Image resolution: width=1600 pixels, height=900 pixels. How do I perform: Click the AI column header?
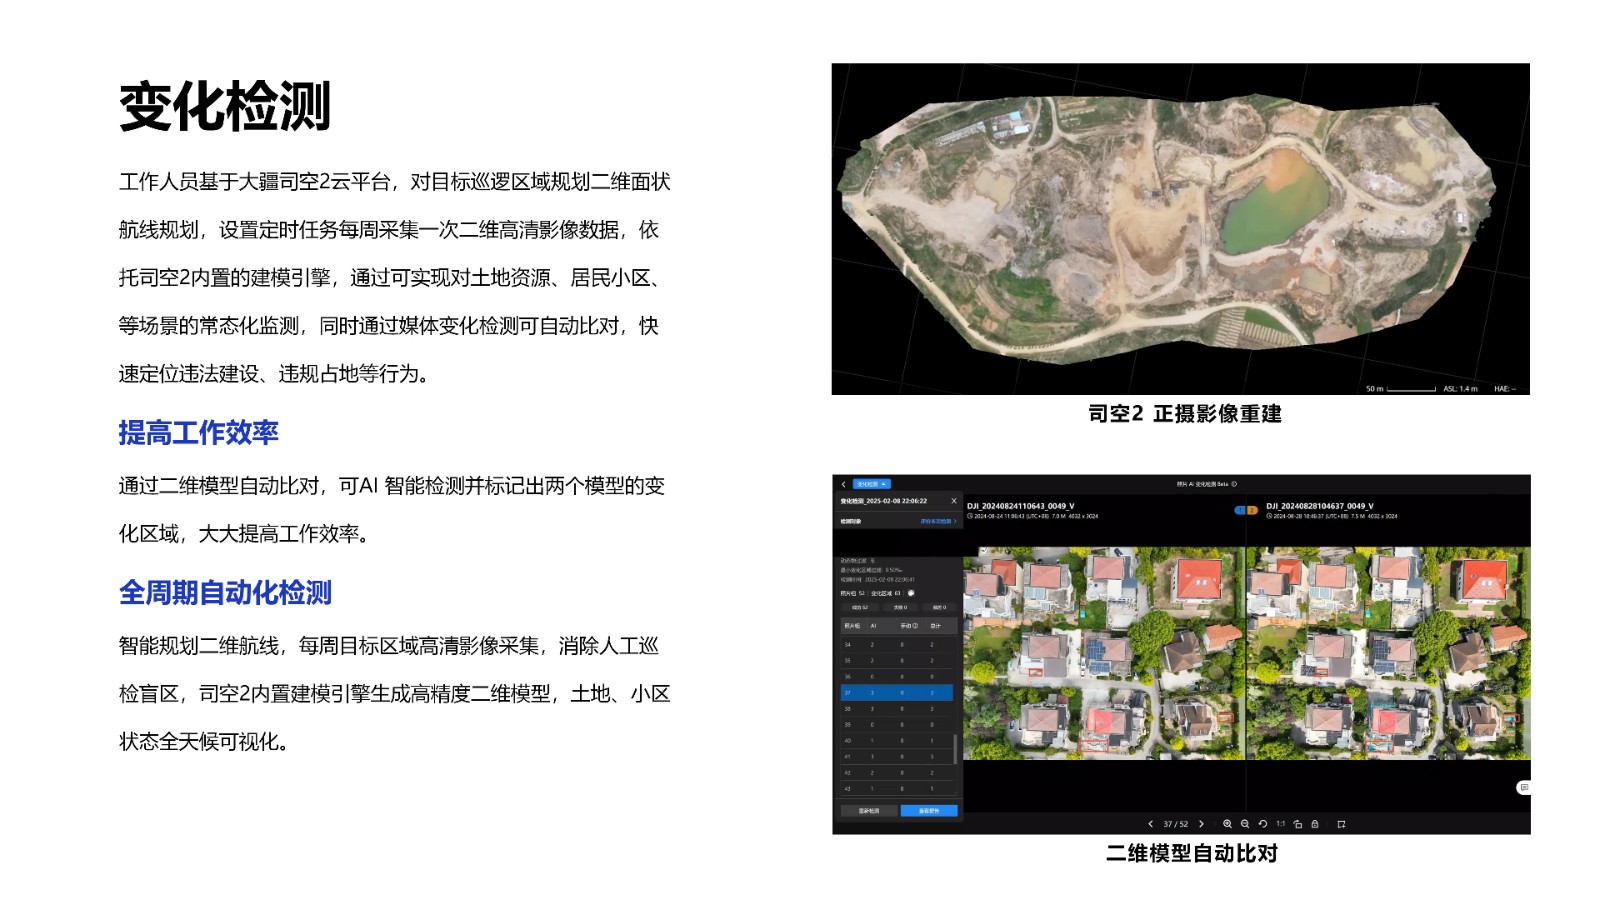tap(873, 626)
